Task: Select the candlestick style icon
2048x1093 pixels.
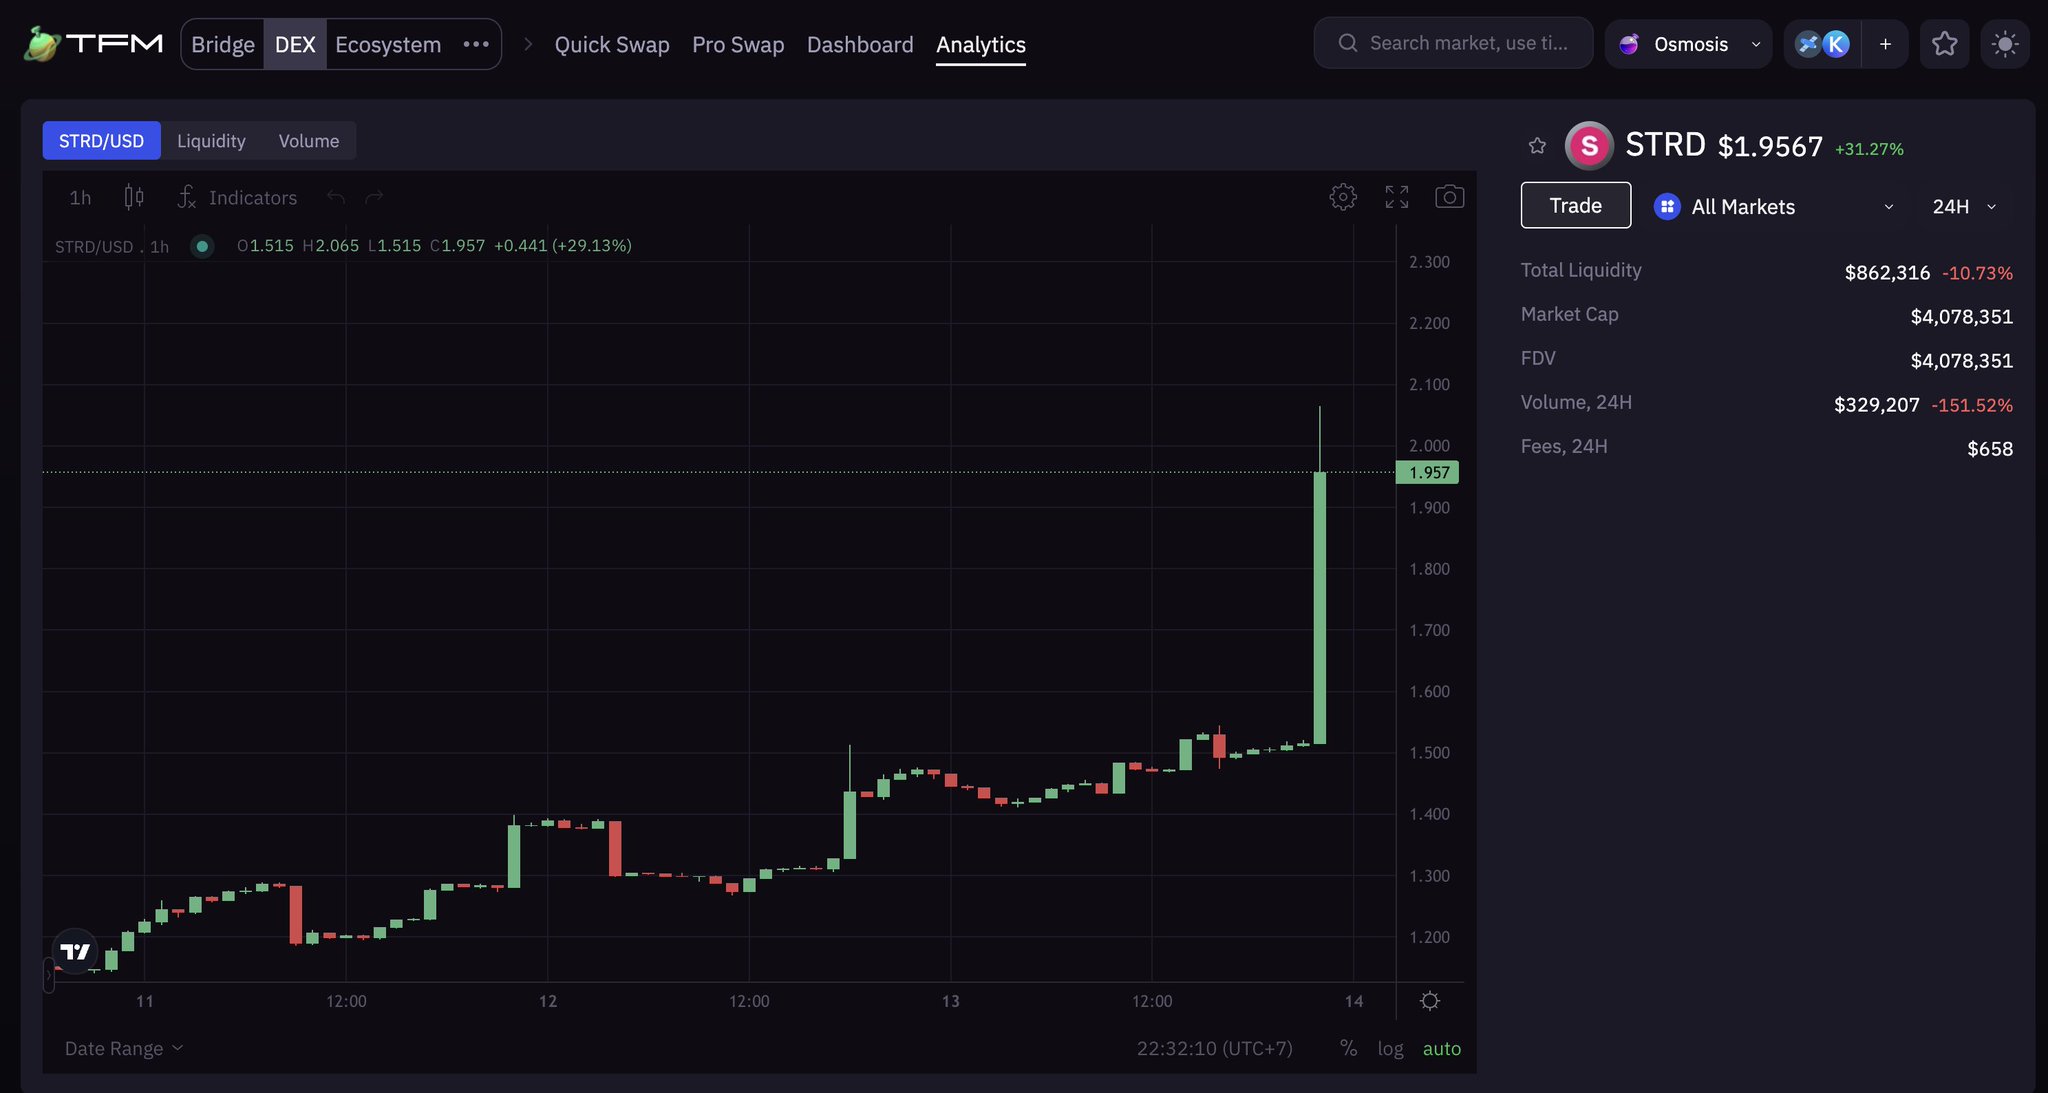Action: click(133, 196)
